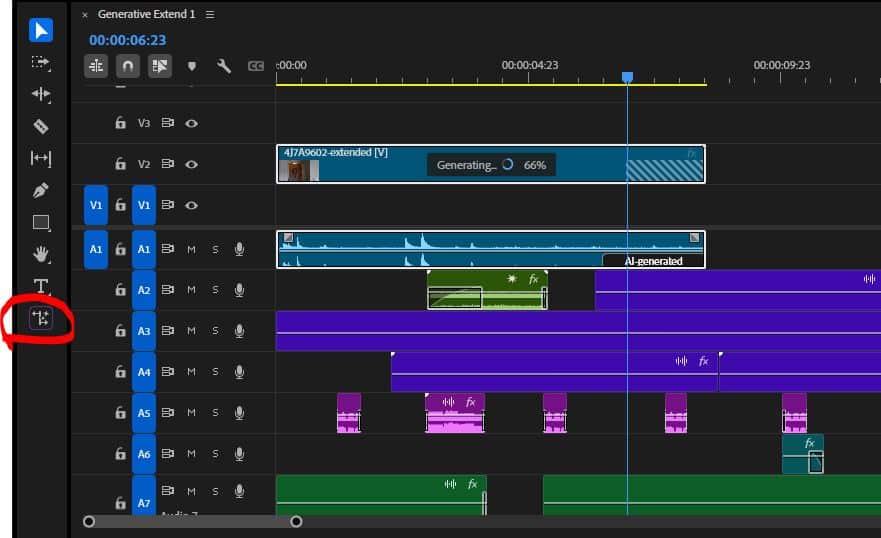The image size is (881, 538).
Task: Add a marker to the timeline
Action: point(192,66)
